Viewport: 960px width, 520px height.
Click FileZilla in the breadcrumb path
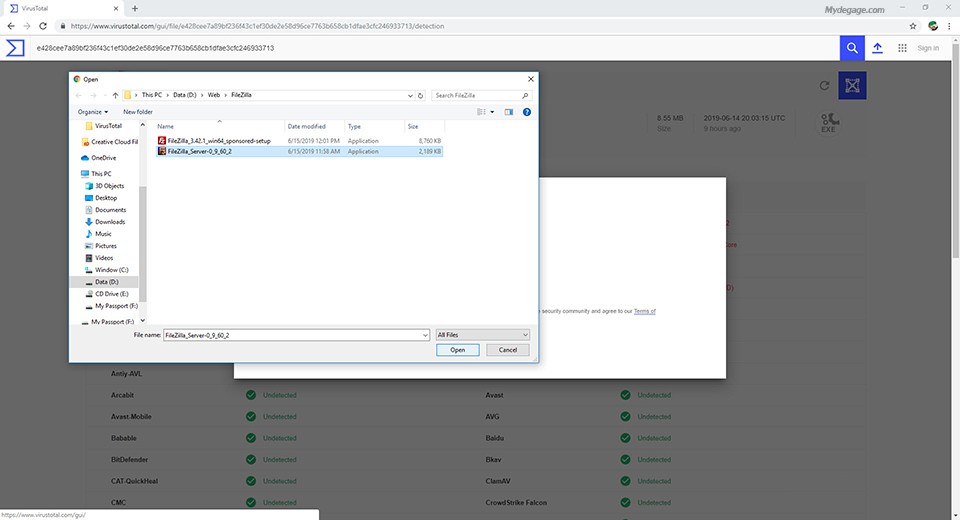(241, 95)
